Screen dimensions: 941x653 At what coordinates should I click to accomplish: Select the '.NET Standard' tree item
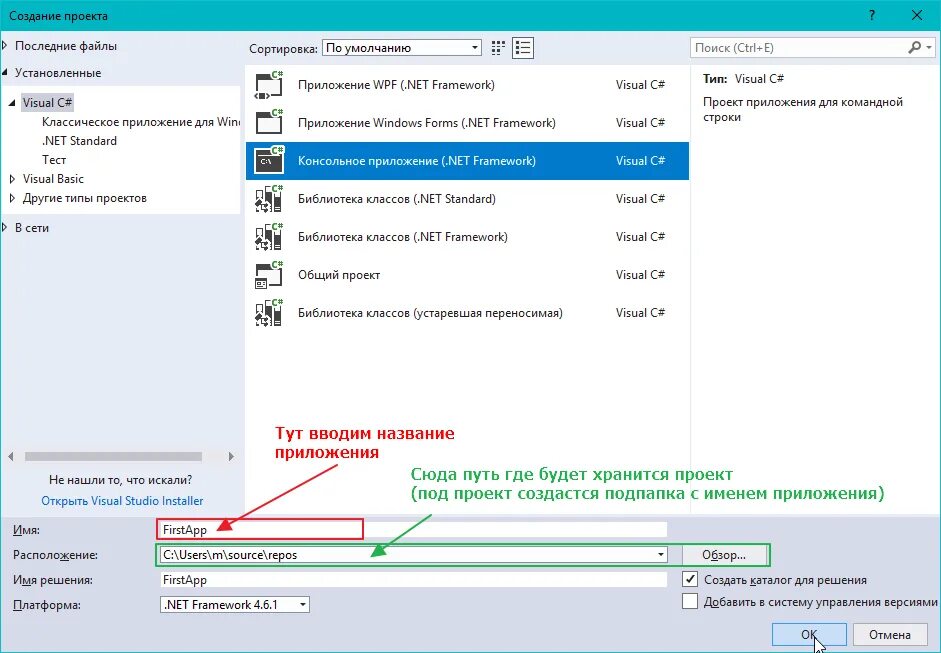[x=79, y=140]
